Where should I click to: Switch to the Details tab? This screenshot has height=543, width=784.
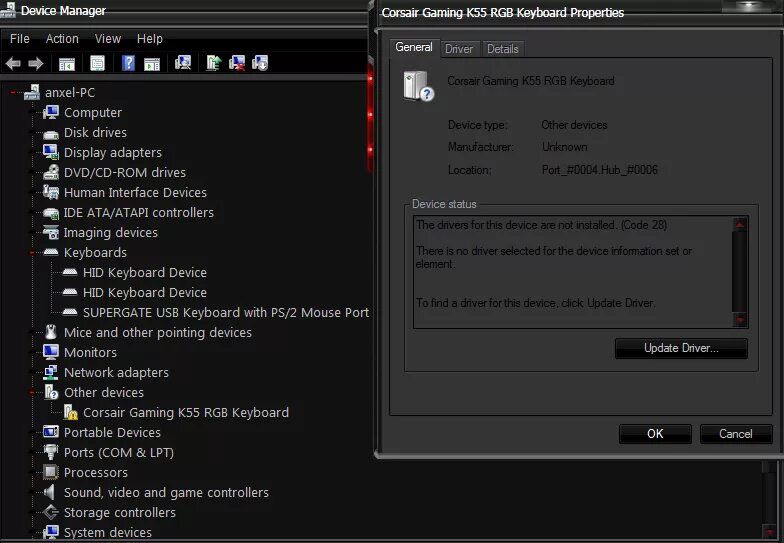click(x=502, y=49)
